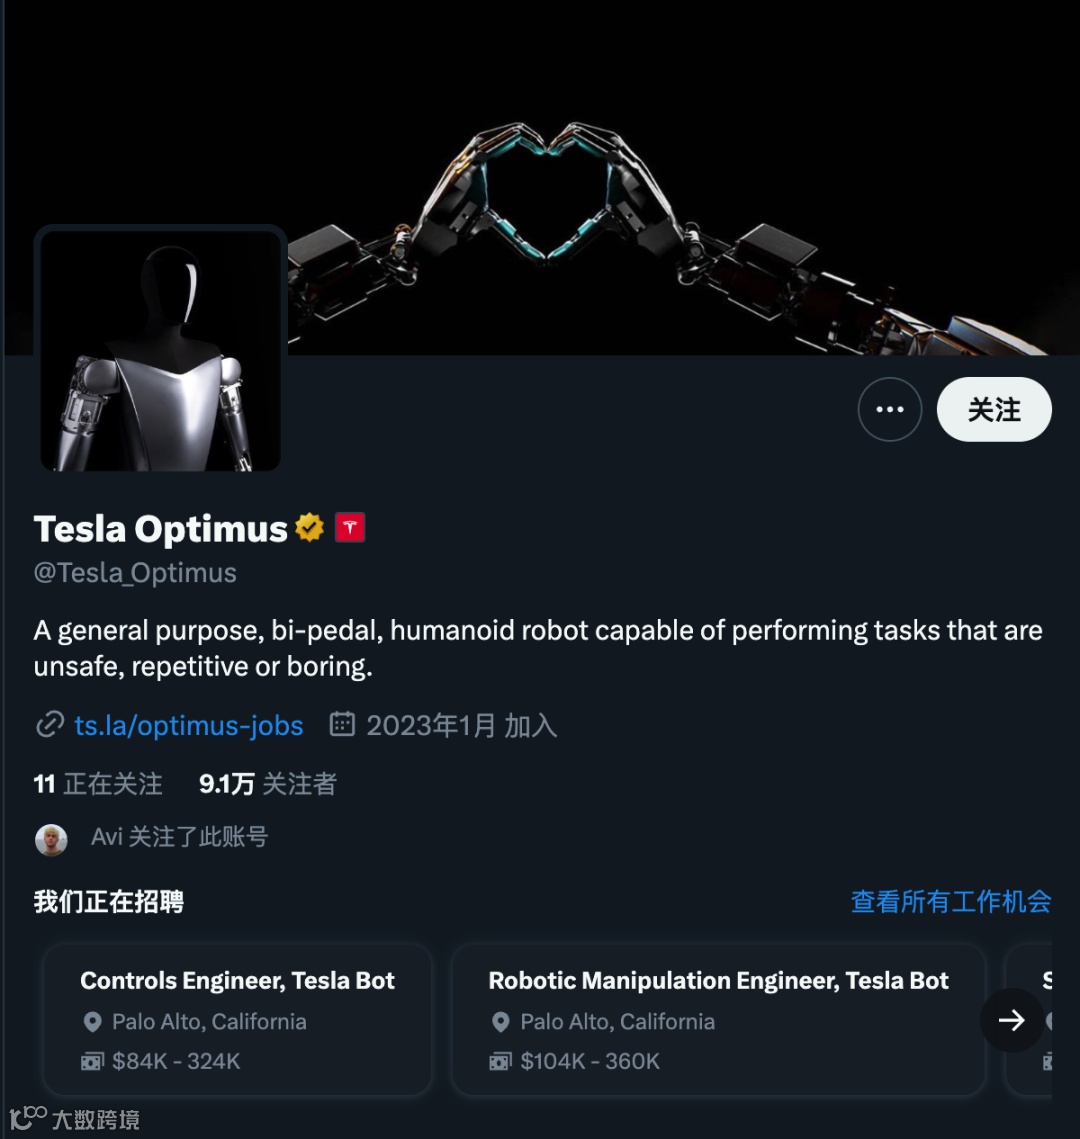Screen dimensions: 1080x1139
Task: Open Robotic Manipulation Engineer job card
Action: pos(718,1019)
